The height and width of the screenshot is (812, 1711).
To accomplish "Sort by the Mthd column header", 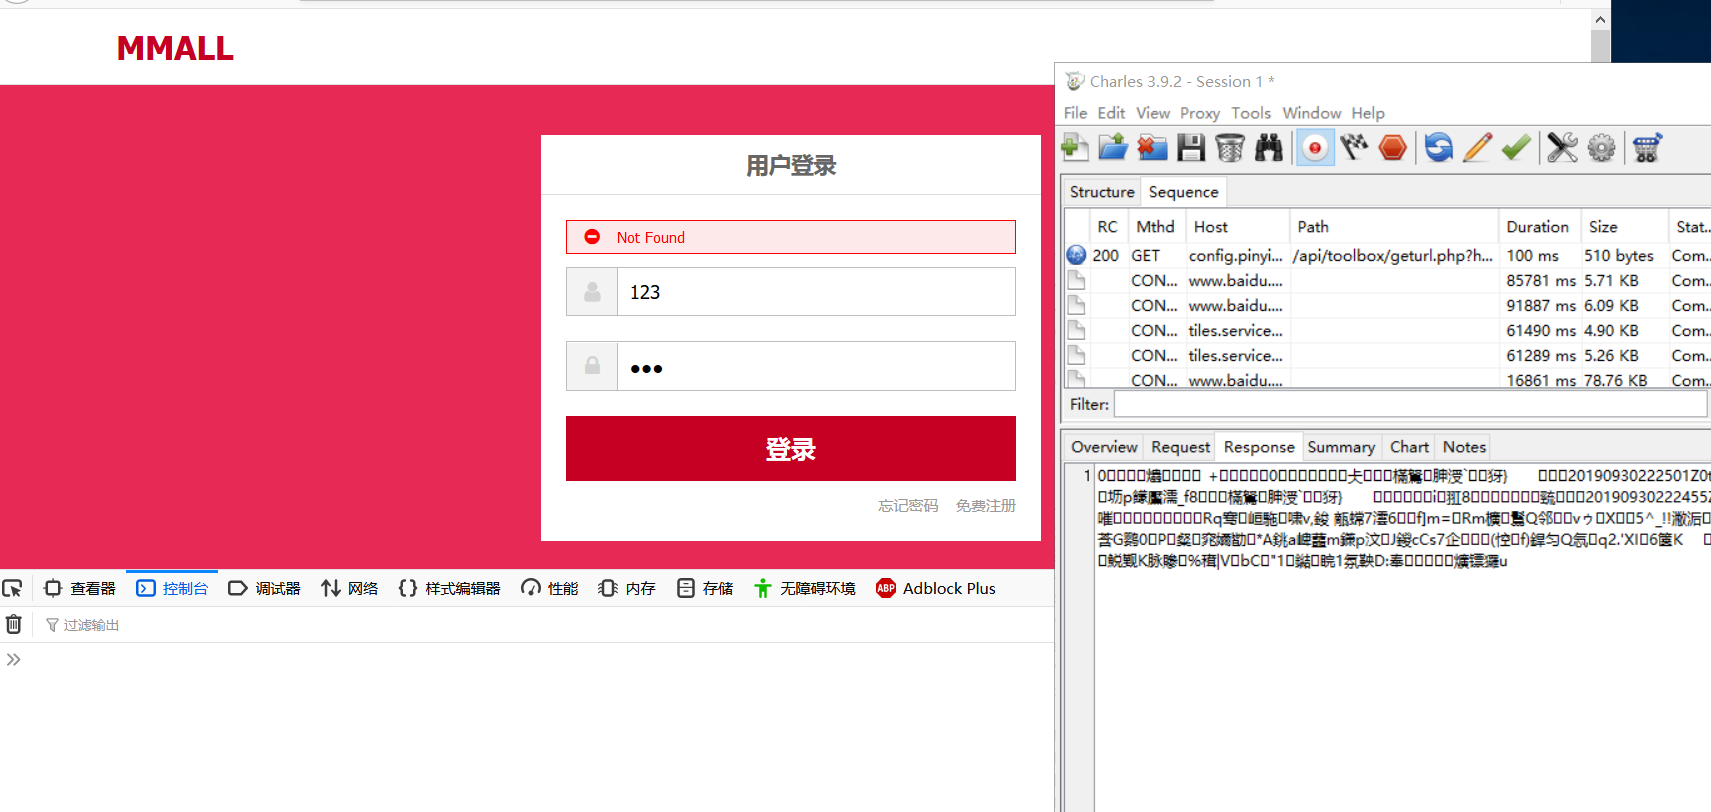I will [1156, 227].
